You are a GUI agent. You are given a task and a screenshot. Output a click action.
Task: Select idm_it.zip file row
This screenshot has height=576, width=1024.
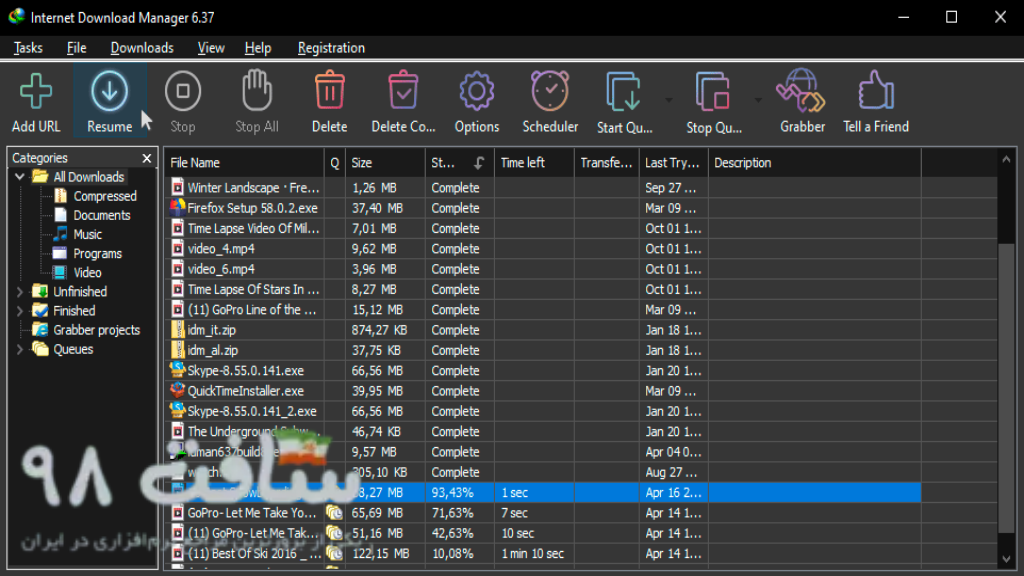click(x=543, y=330)
